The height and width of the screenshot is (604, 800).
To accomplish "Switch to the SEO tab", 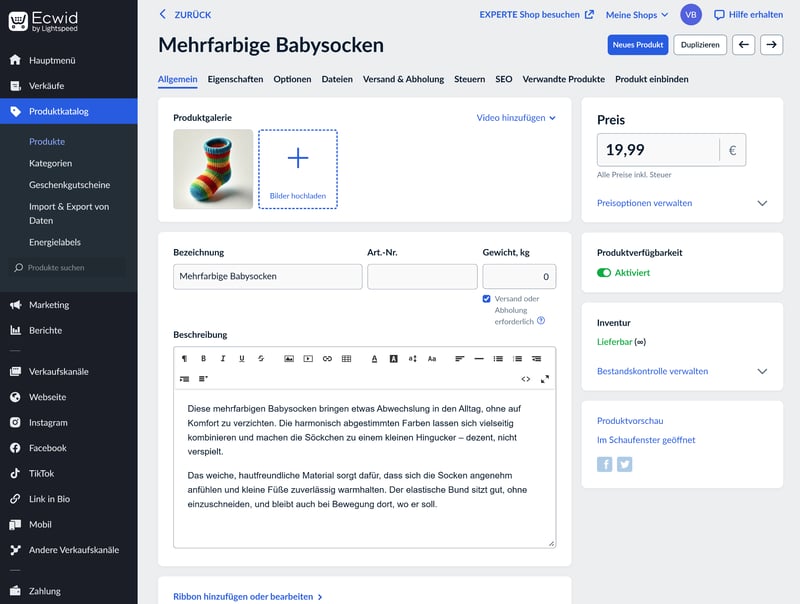I will [x=503, y=79].
